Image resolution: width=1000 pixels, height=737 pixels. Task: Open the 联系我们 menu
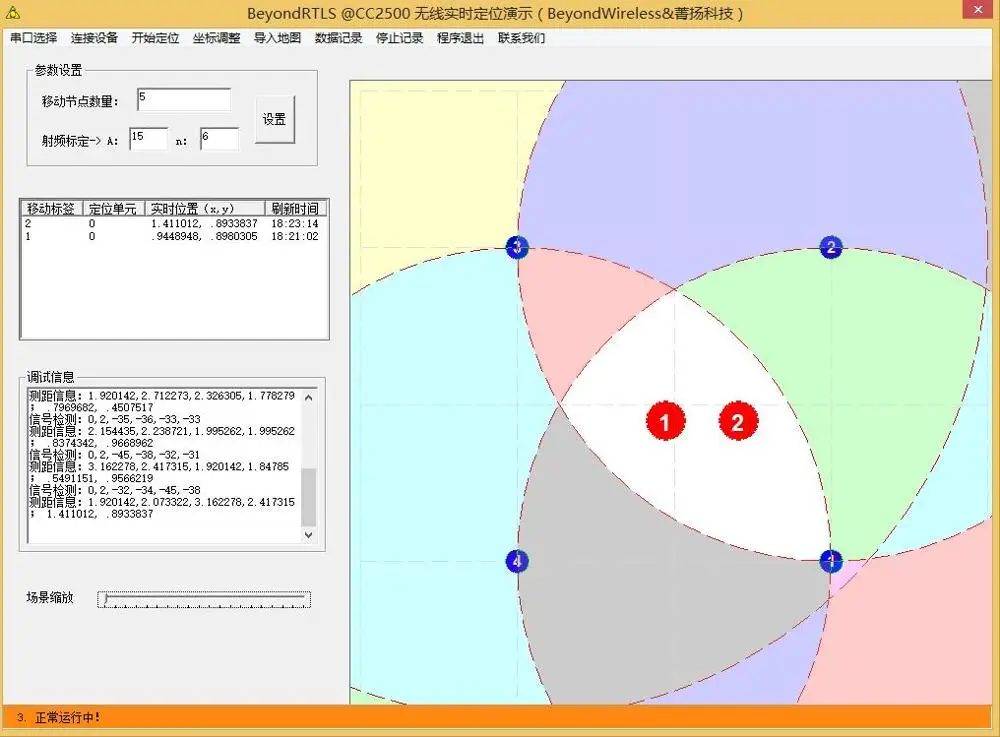(x=522, y=38)
